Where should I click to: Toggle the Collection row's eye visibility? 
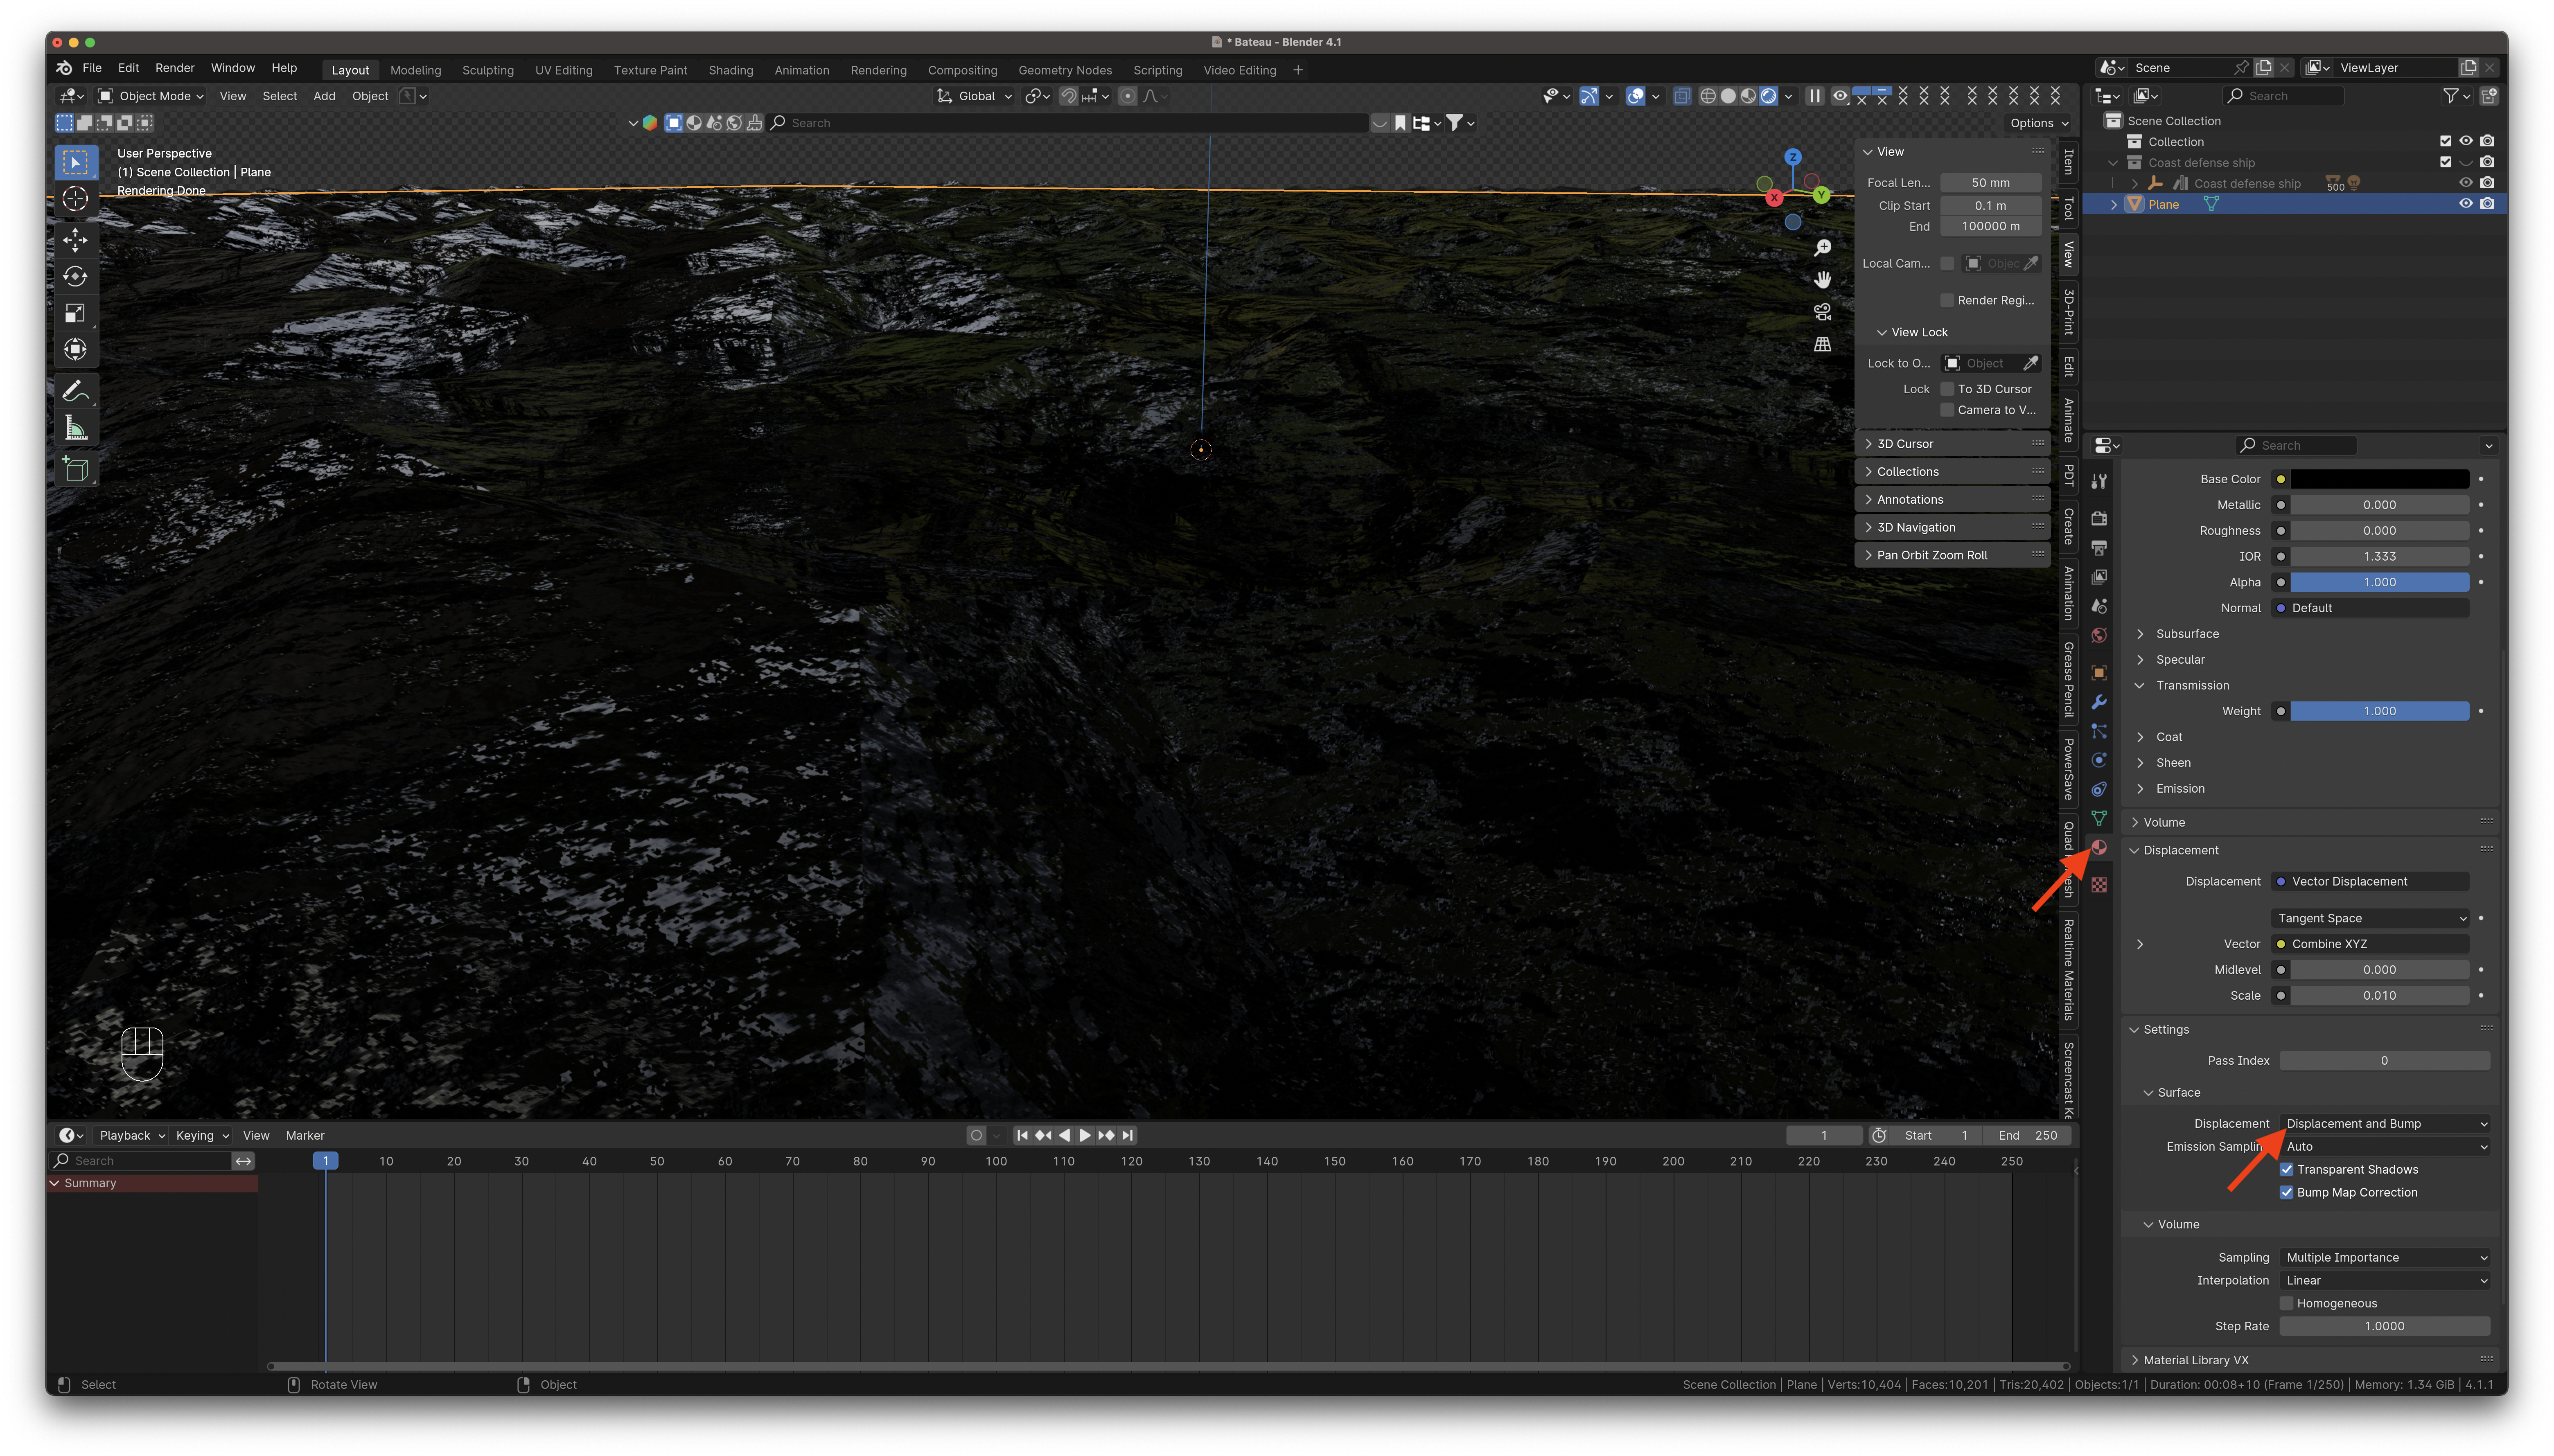point(2466,142)
